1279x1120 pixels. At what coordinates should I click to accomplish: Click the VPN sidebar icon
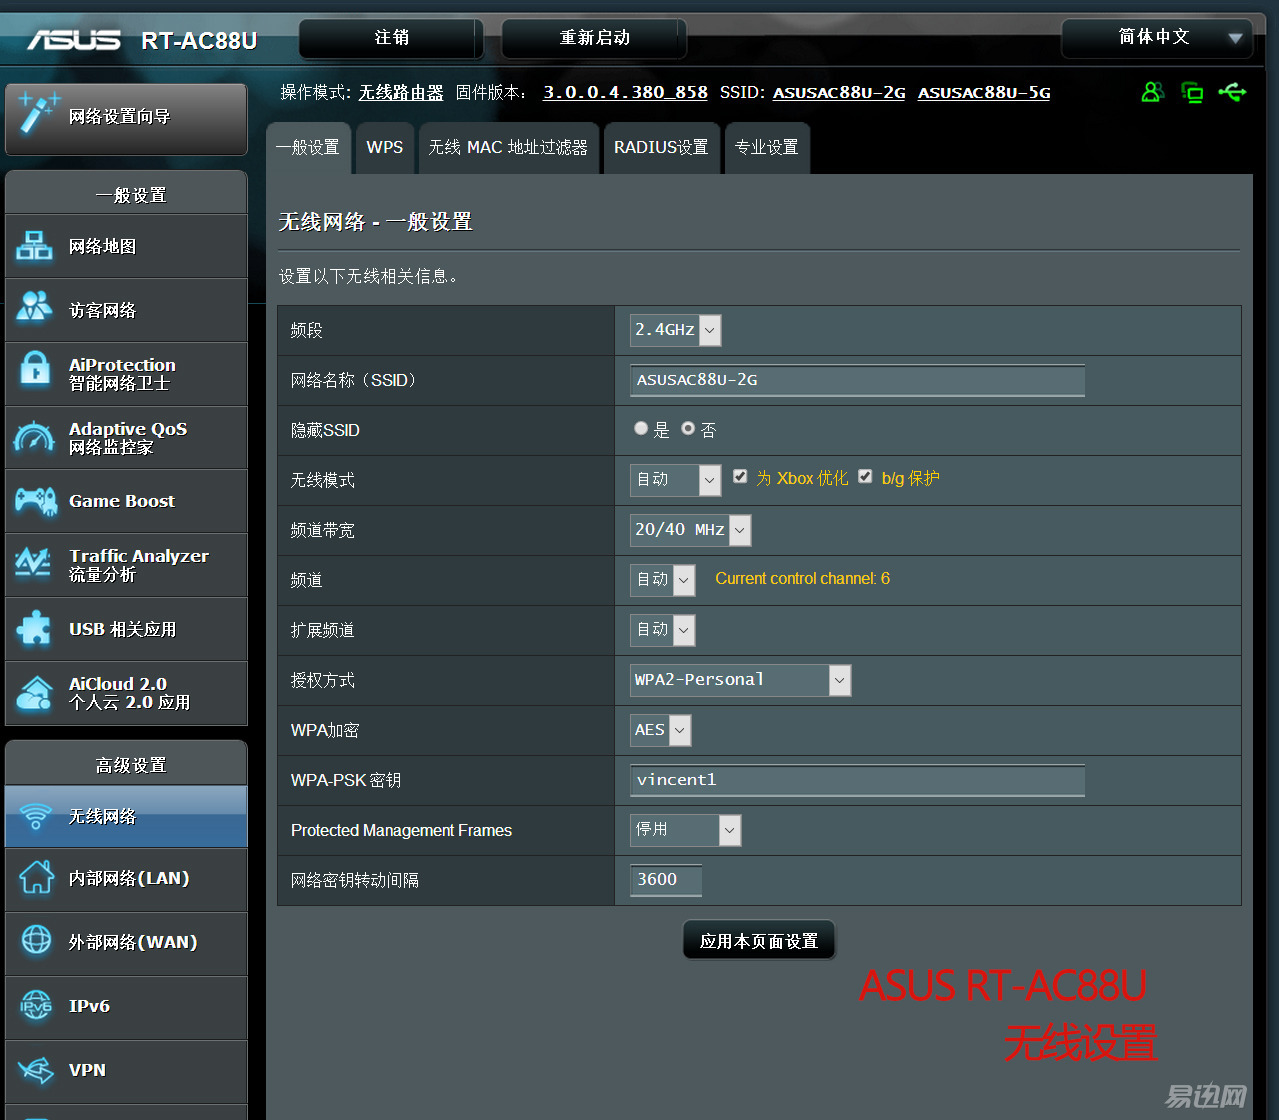click(x=35, y=1070)
